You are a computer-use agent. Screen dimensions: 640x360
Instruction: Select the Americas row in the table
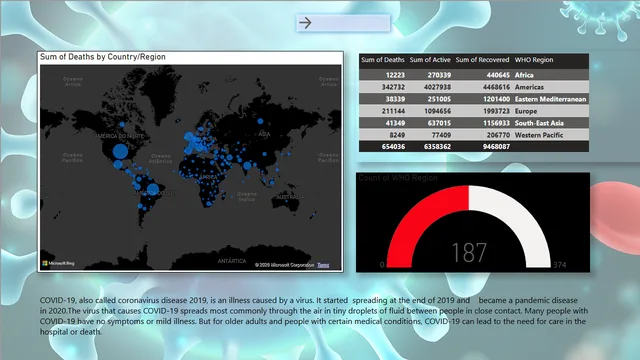(x=474, y=87)
